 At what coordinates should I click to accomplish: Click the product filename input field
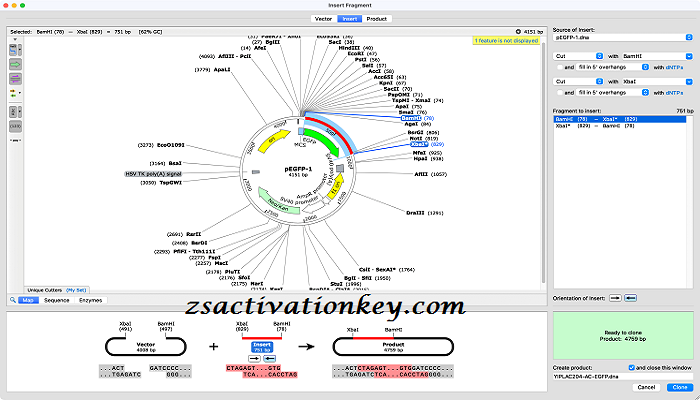pyautogui.click(x=622, y=376)
